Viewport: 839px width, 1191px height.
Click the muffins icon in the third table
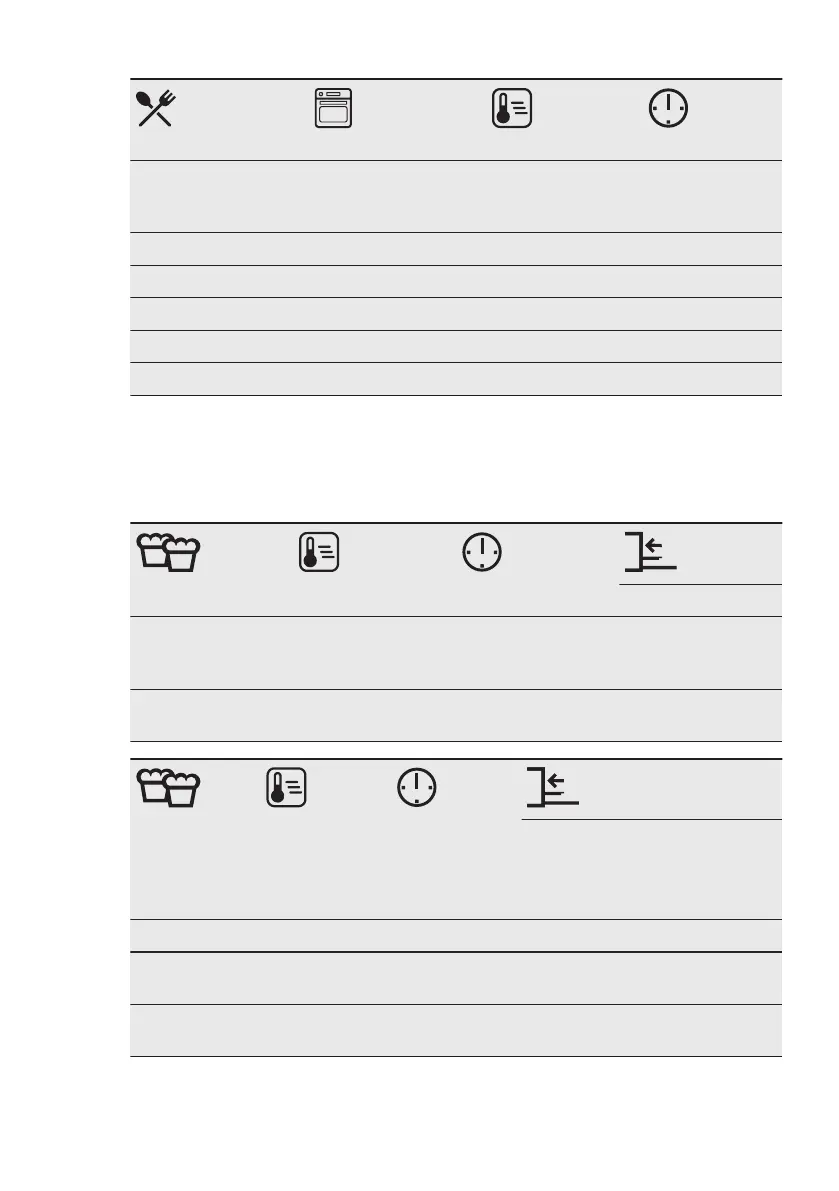(169, 788)
